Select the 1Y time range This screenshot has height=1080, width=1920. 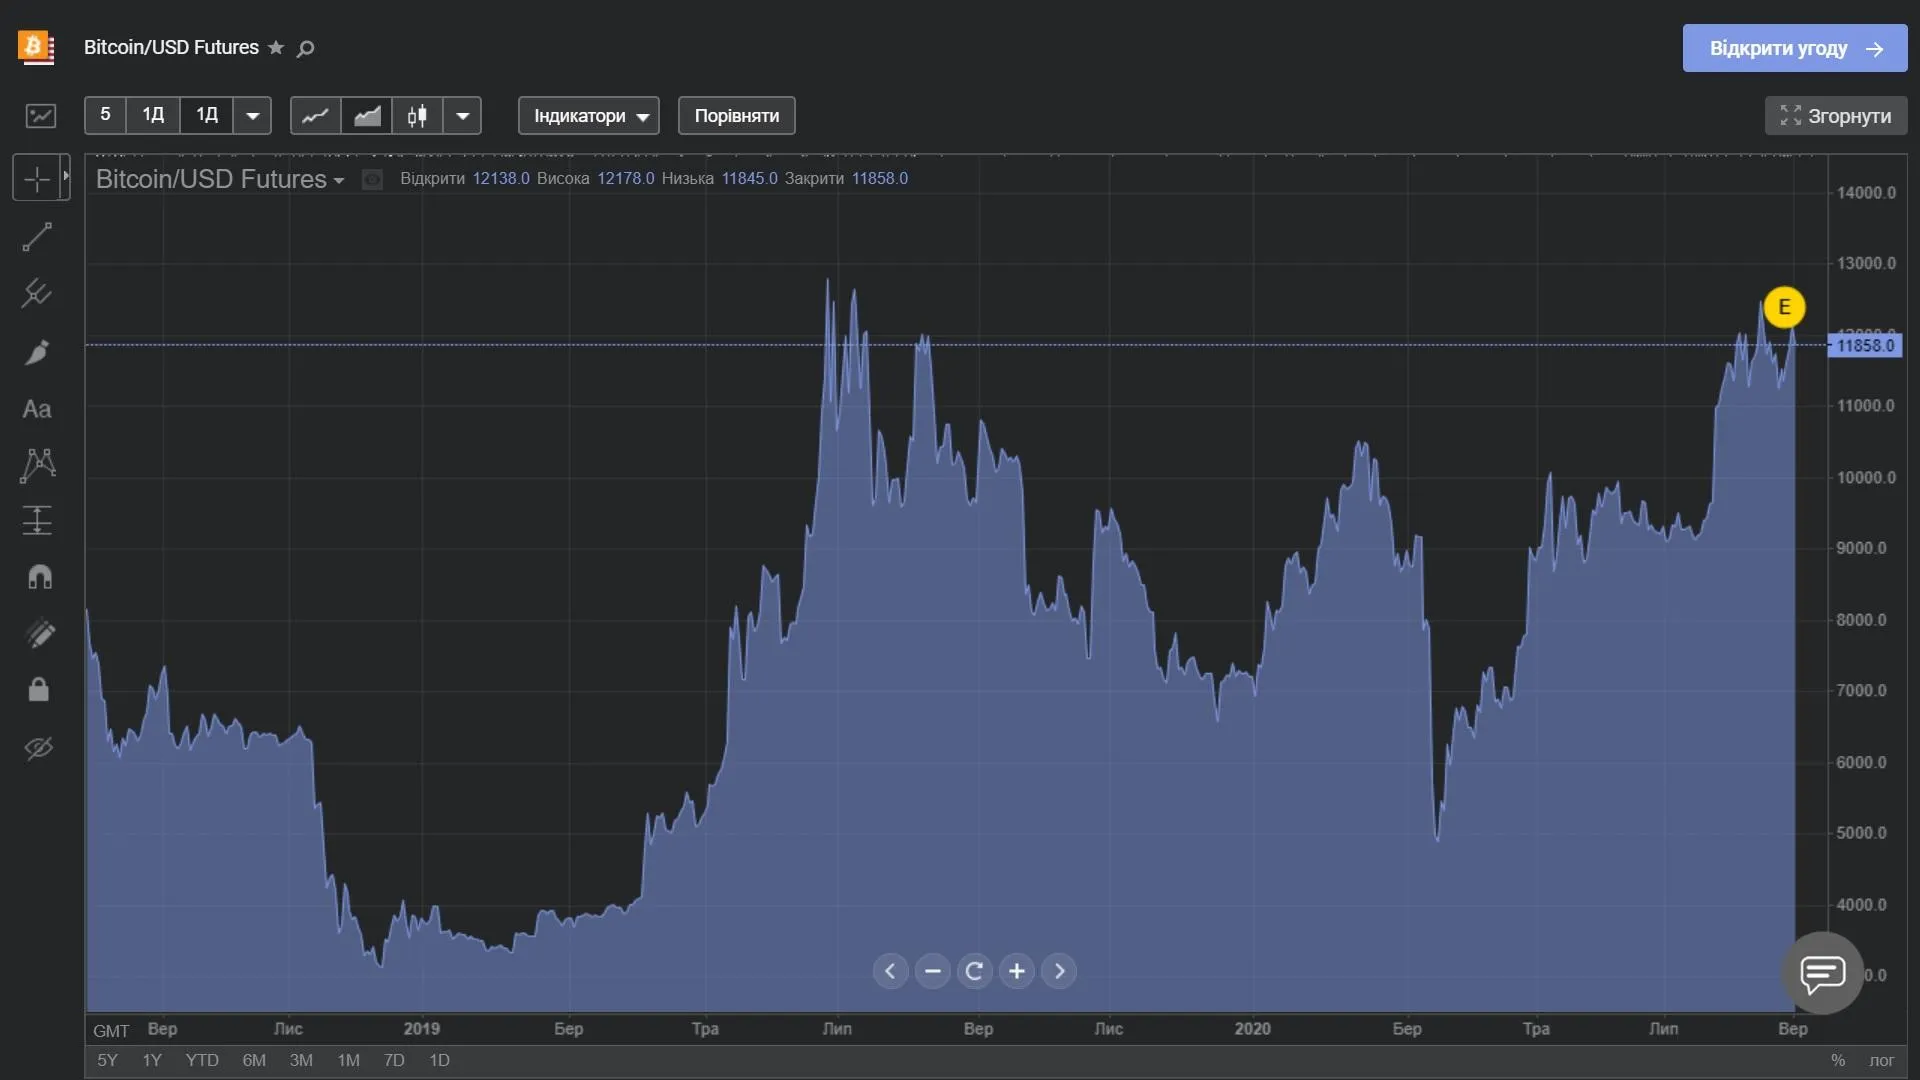152,1060
